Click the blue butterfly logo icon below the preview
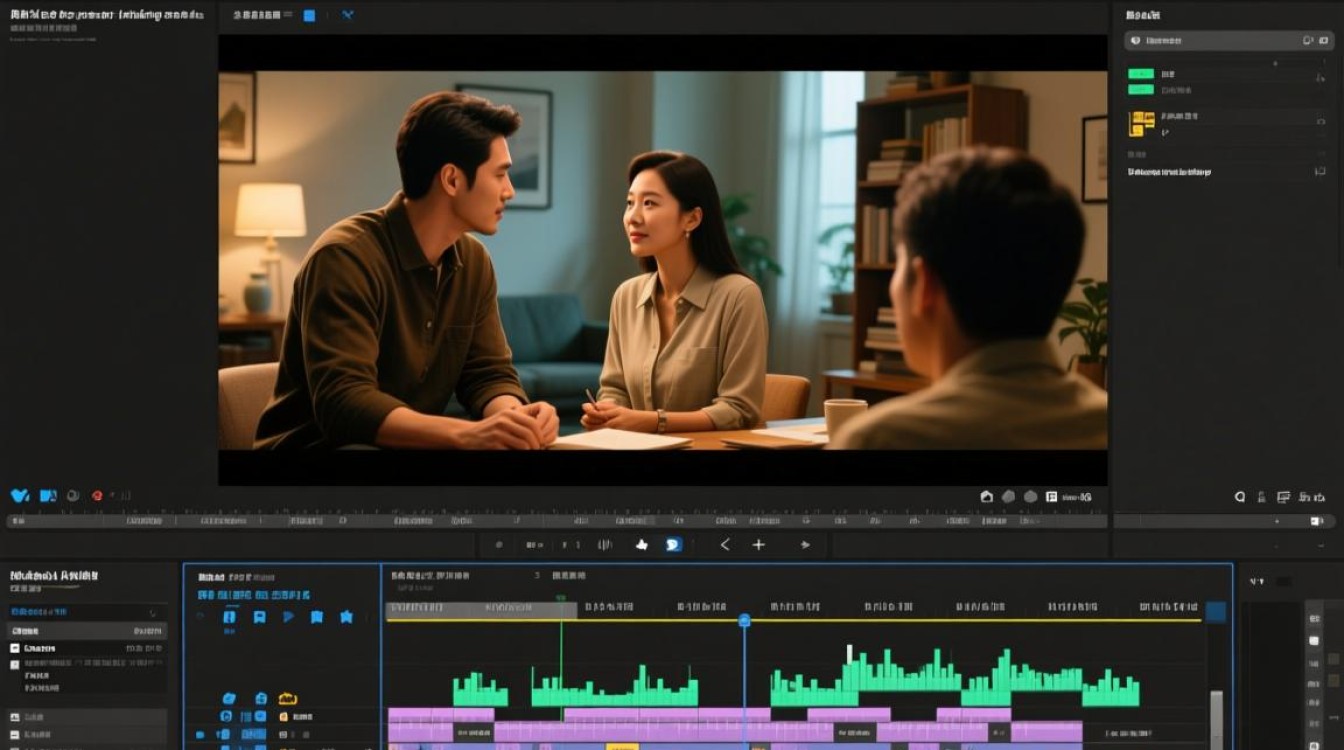Image resolution: width=1344 pixels, height=750 pixels. point(20,495)
